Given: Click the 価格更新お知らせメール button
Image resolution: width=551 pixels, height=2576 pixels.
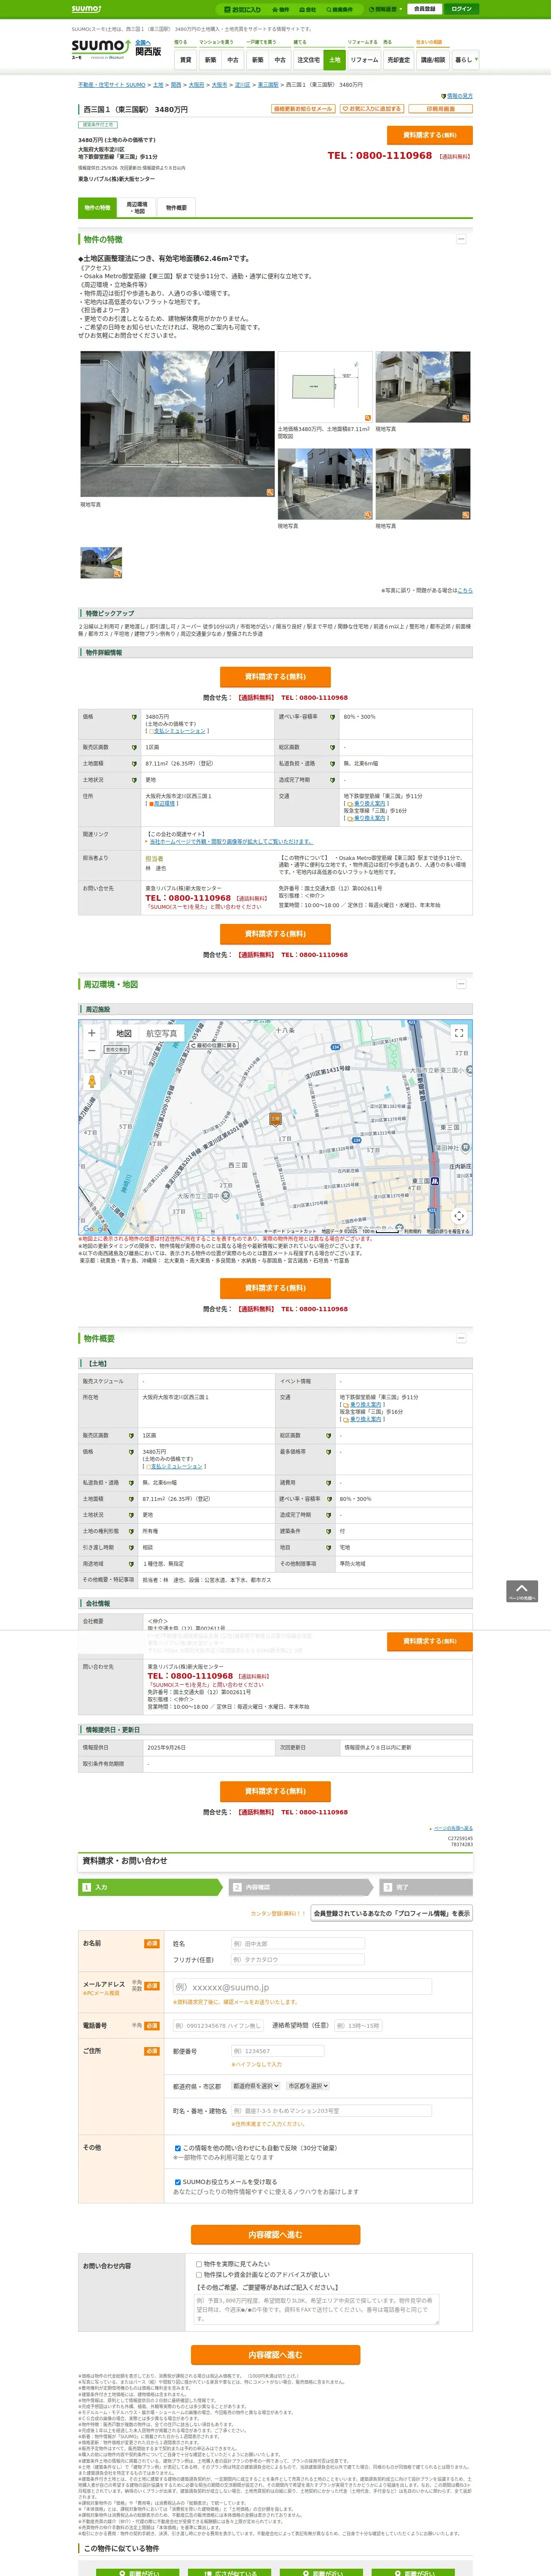Looking at the screenshot, I should (303, 109).
